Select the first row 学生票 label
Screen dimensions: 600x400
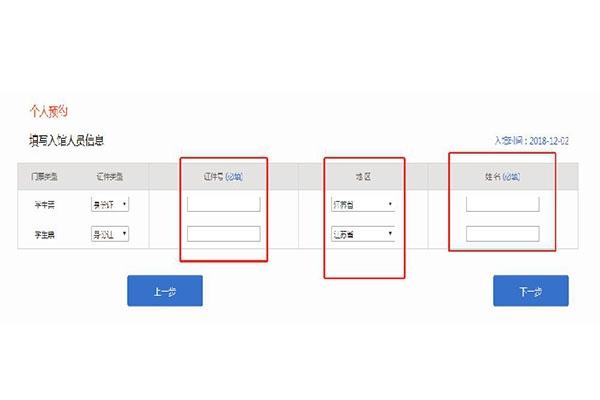pos(45,205)
